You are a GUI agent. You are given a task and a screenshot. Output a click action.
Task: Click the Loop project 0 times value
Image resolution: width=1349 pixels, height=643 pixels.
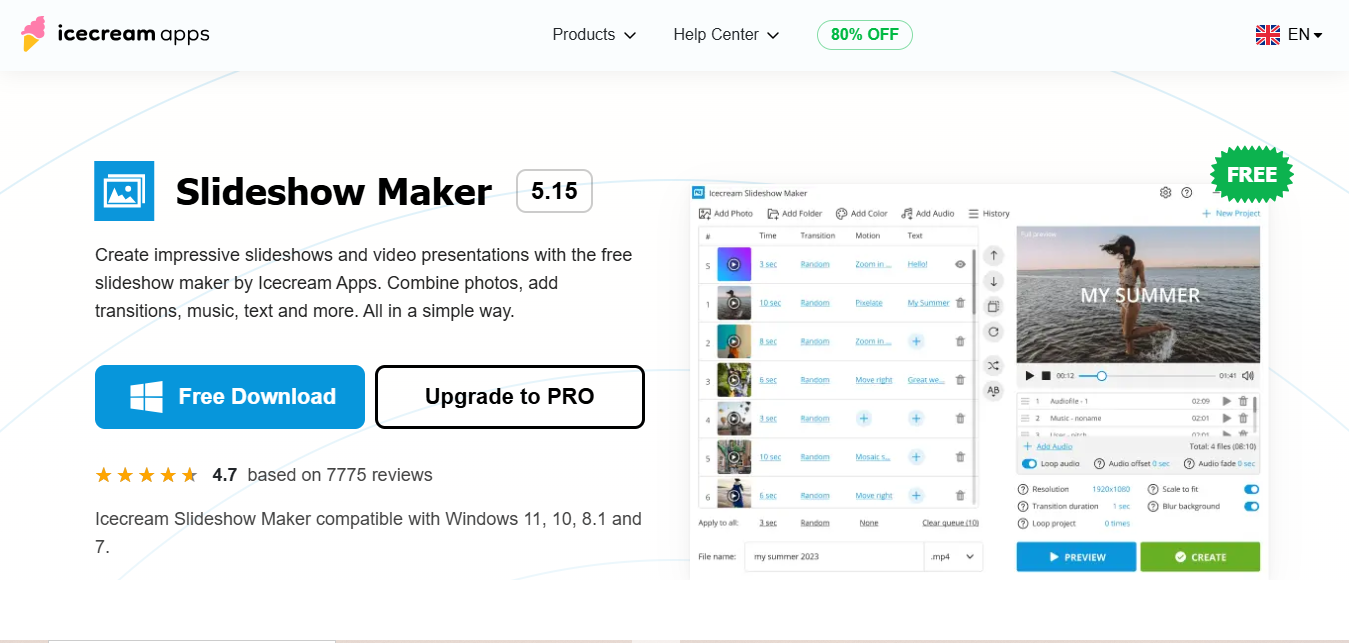coord(1117,523)
